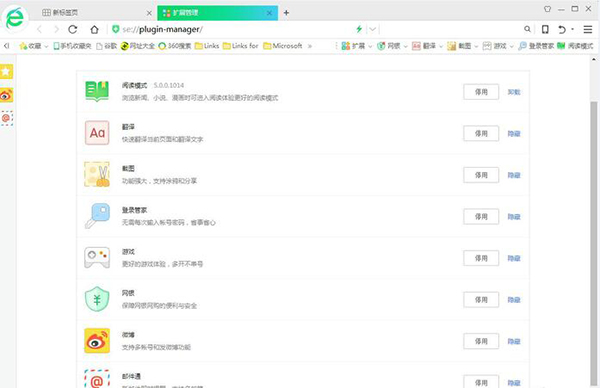The width and height of the screenshot is (600, 388).
Task: Click the sidebar mail @ icon
Action: click(x=7, y=118)
